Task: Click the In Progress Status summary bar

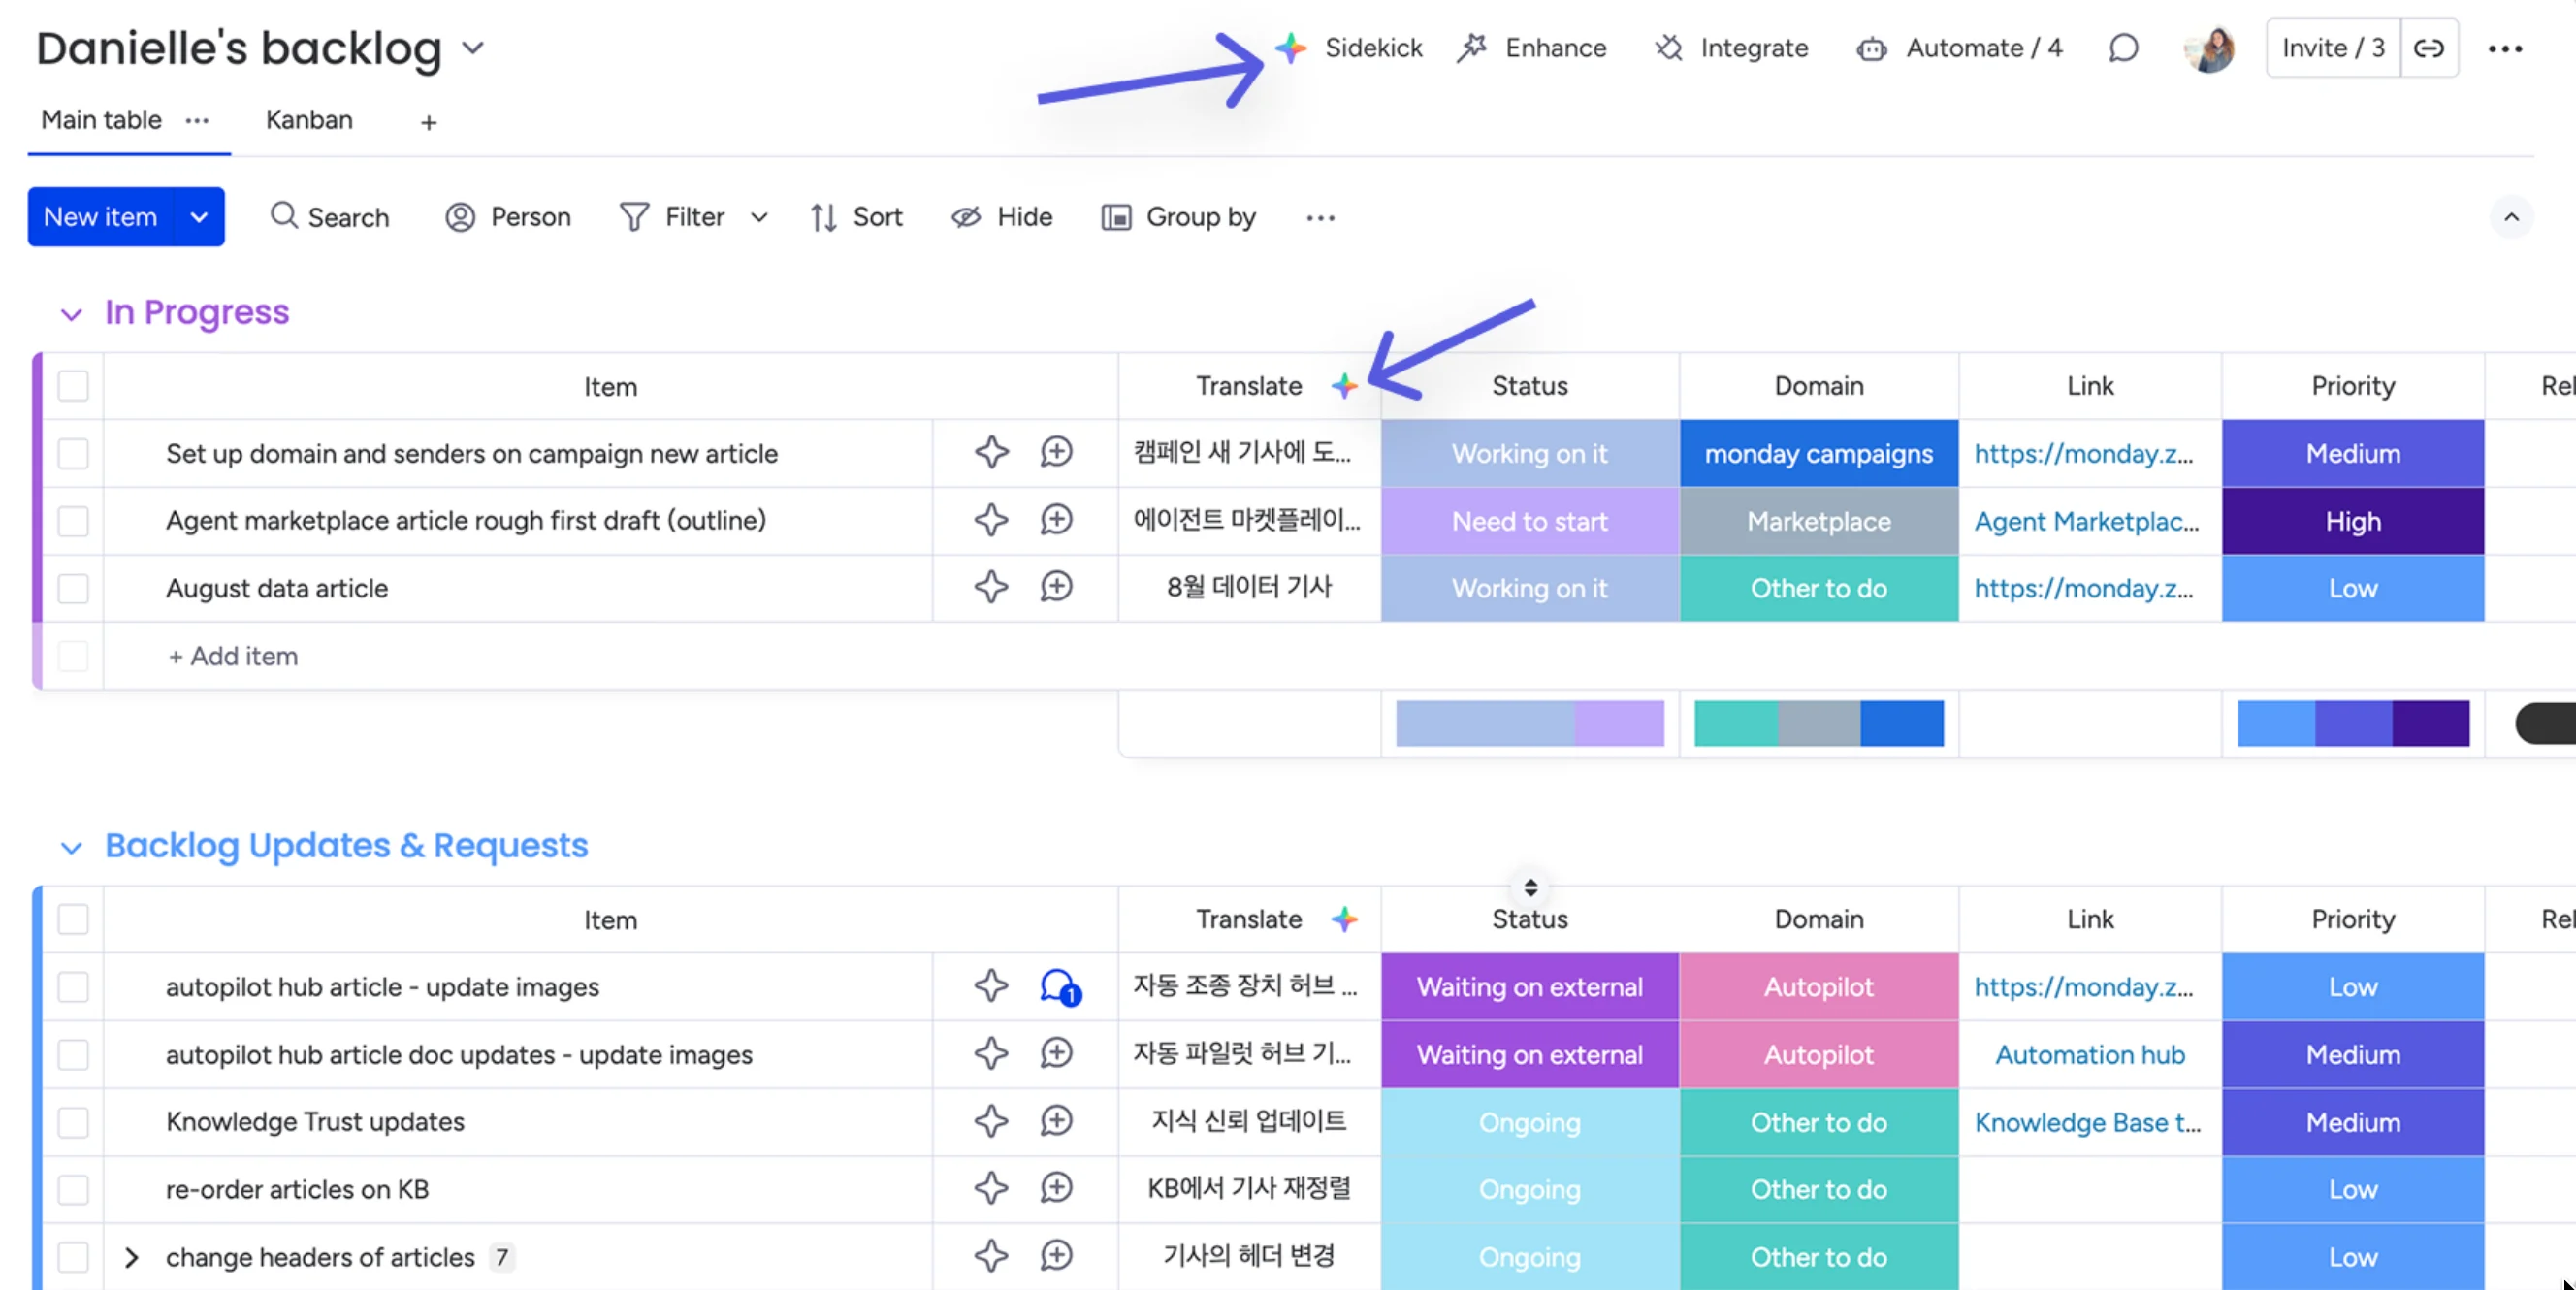Action: click(1530, 723)
